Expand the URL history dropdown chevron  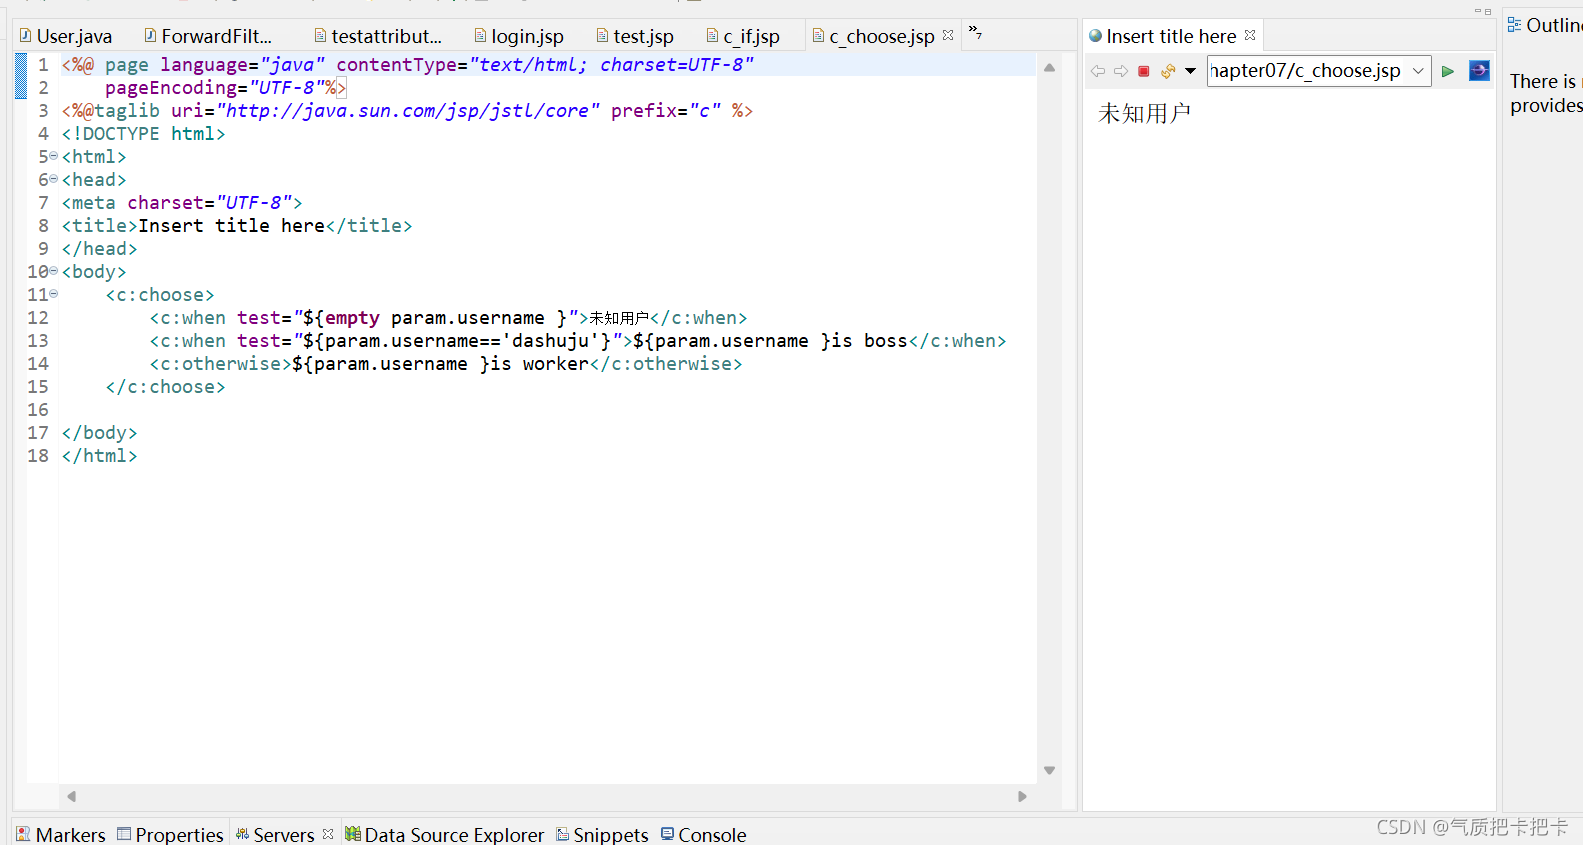pos(1418,71)
